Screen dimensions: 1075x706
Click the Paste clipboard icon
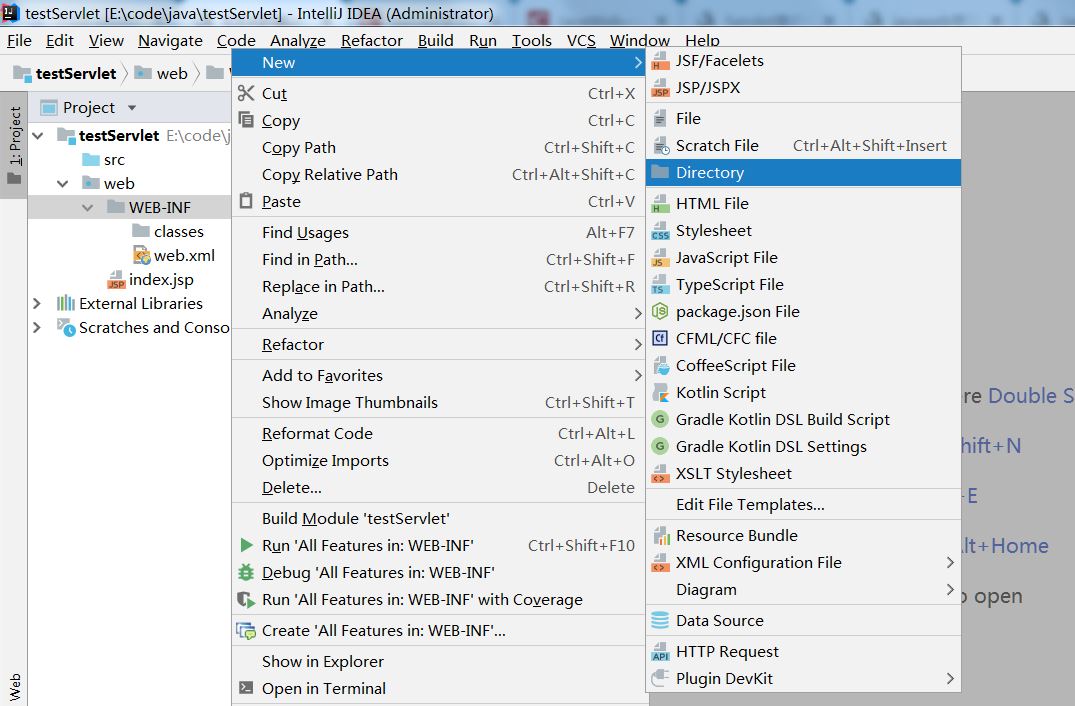[x=245, y=200]
